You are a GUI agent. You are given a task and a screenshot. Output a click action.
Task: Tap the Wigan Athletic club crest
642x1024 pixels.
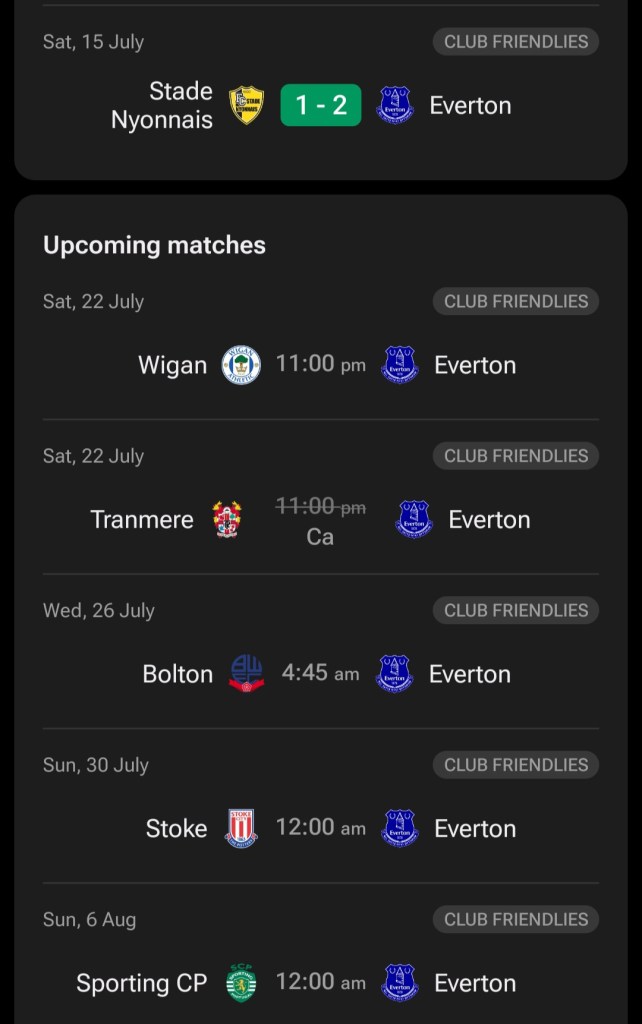coord(241,365)
